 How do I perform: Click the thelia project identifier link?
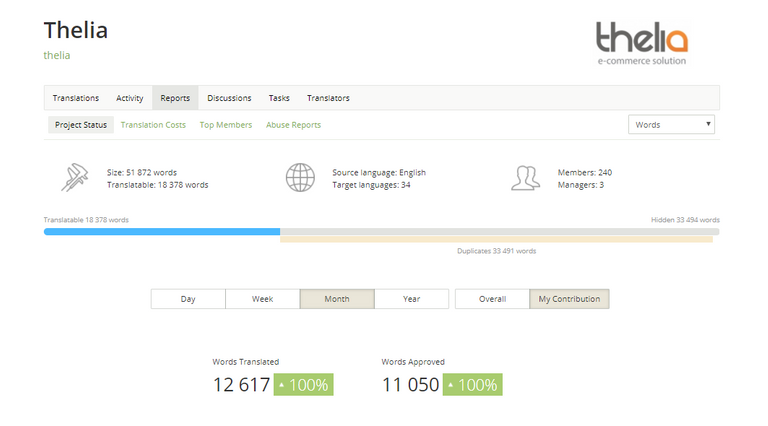(x=57, y=55)
